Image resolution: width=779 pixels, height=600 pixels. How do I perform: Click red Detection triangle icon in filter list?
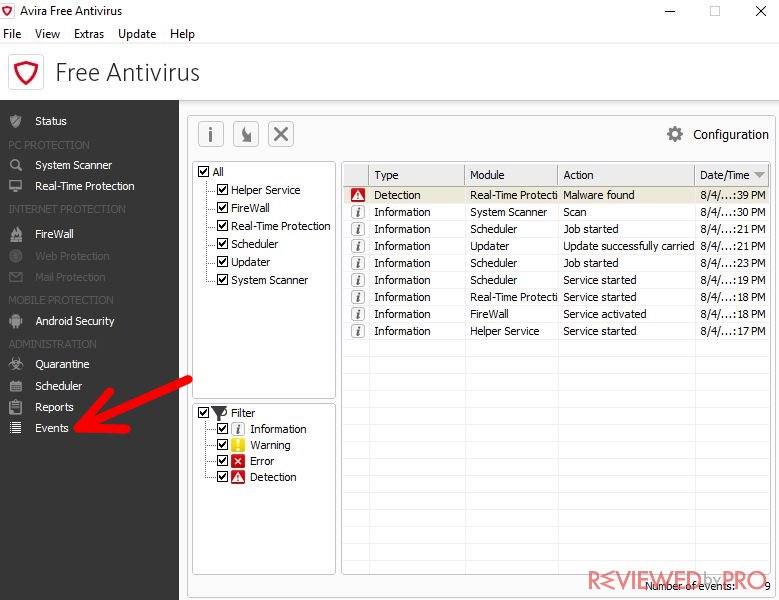pos(238,477)
